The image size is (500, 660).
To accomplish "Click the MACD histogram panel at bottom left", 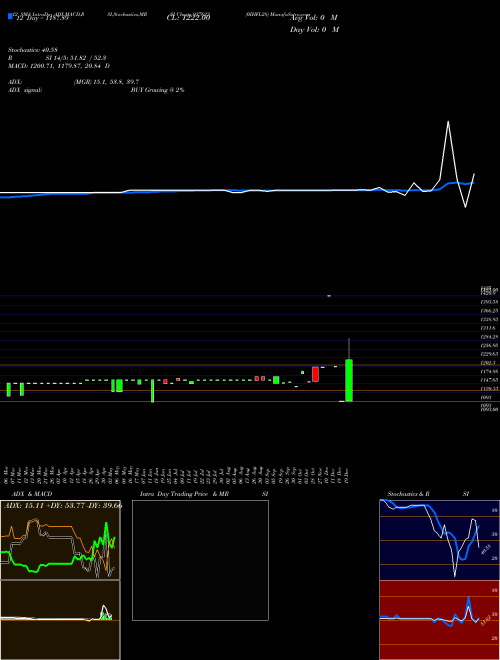I will pyautogui.click(x=60, y=620).
